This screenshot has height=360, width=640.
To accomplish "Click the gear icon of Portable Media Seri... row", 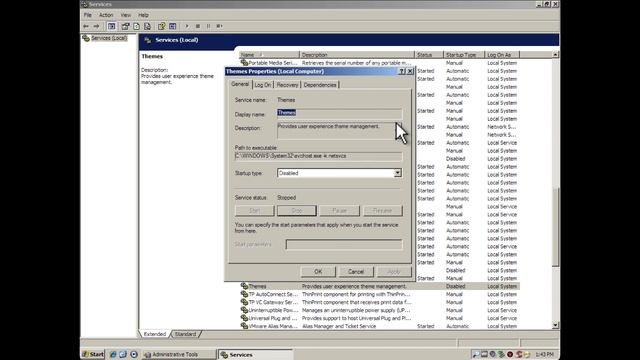I will point(244,63).
